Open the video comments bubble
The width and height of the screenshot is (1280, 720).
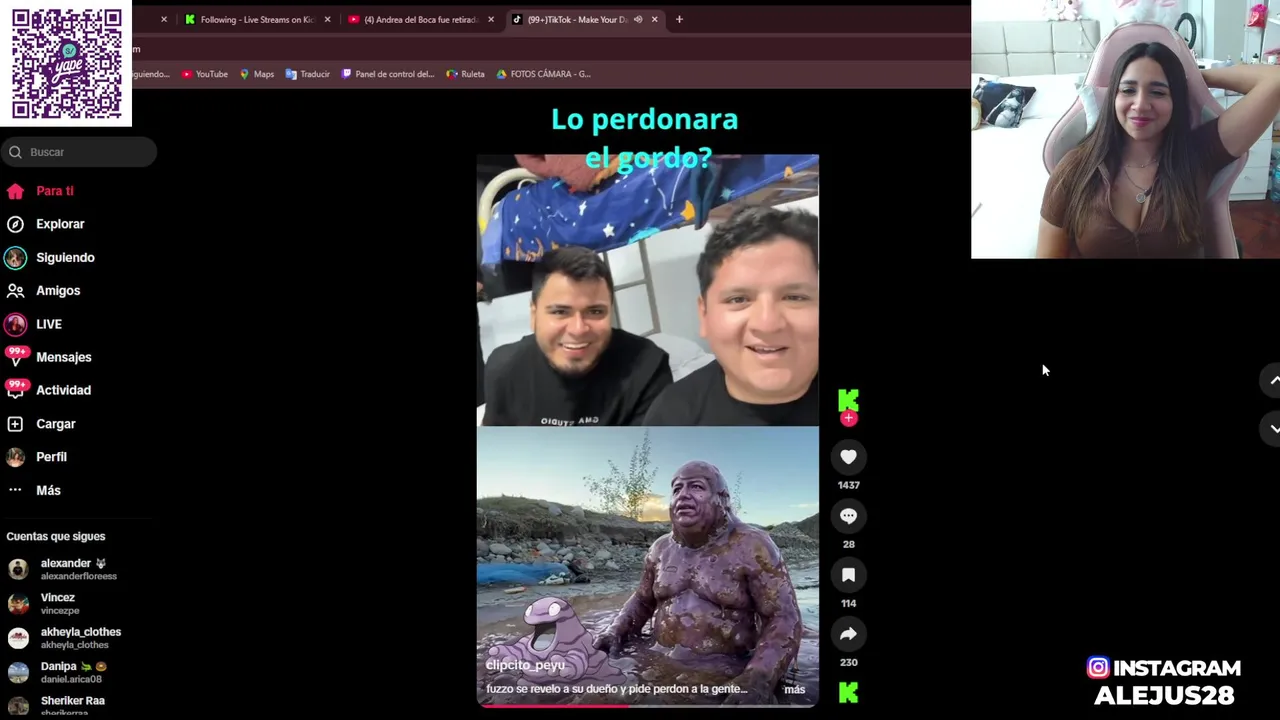(x=848, y=516)
